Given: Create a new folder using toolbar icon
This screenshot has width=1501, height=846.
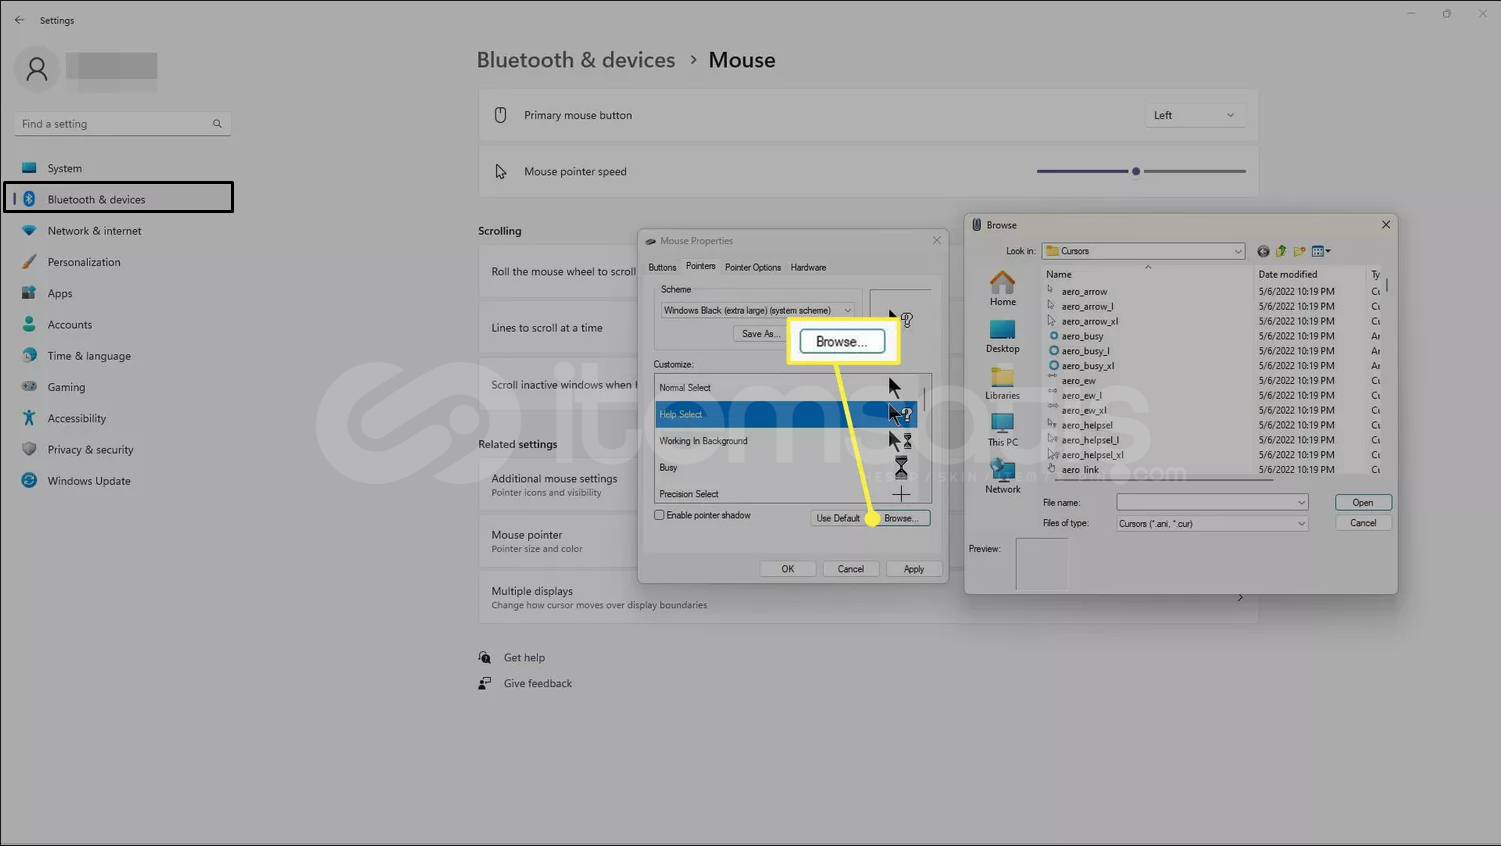Looking at the screenshot, I should coord(1299,251).
